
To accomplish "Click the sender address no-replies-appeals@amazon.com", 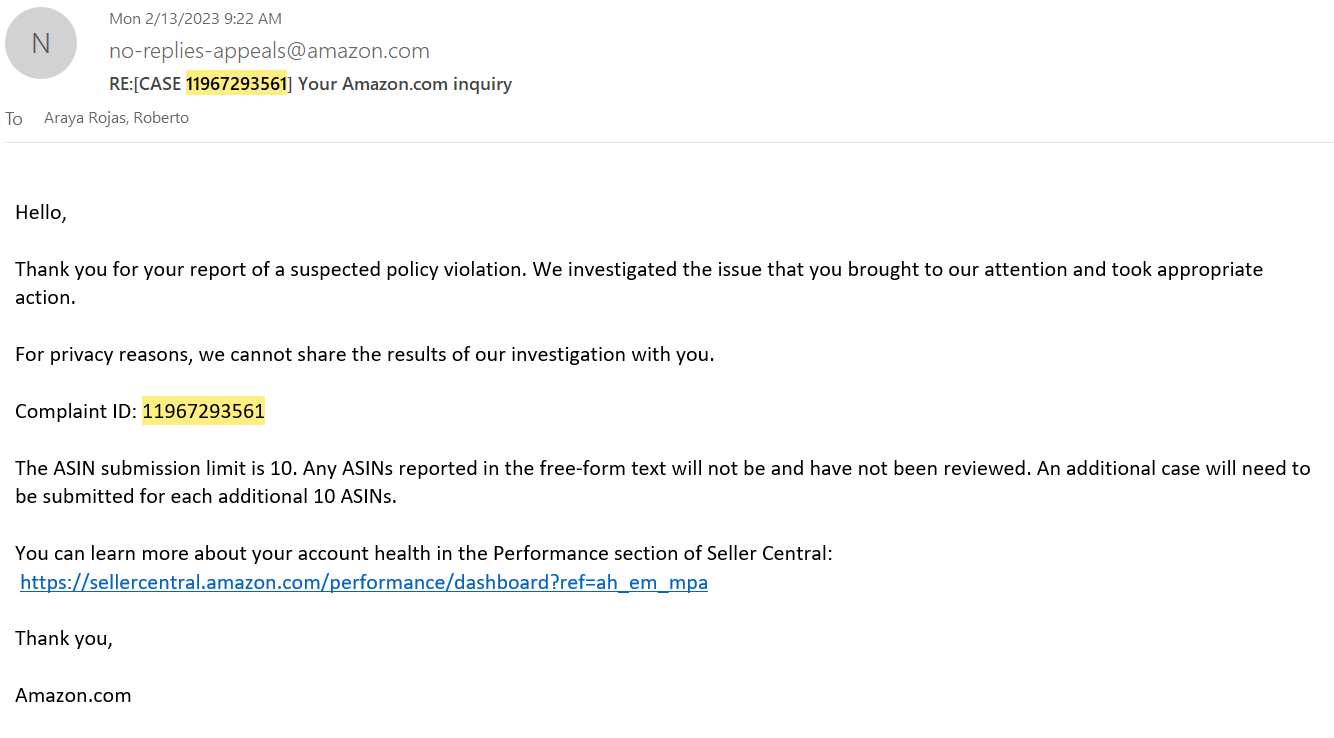I will coord(269,51).
